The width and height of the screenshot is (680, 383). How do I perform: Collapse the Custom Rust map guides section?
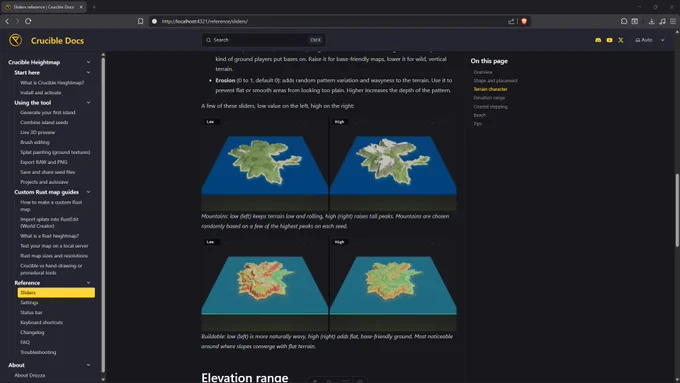pyautogui.click(x=88, y=192)
